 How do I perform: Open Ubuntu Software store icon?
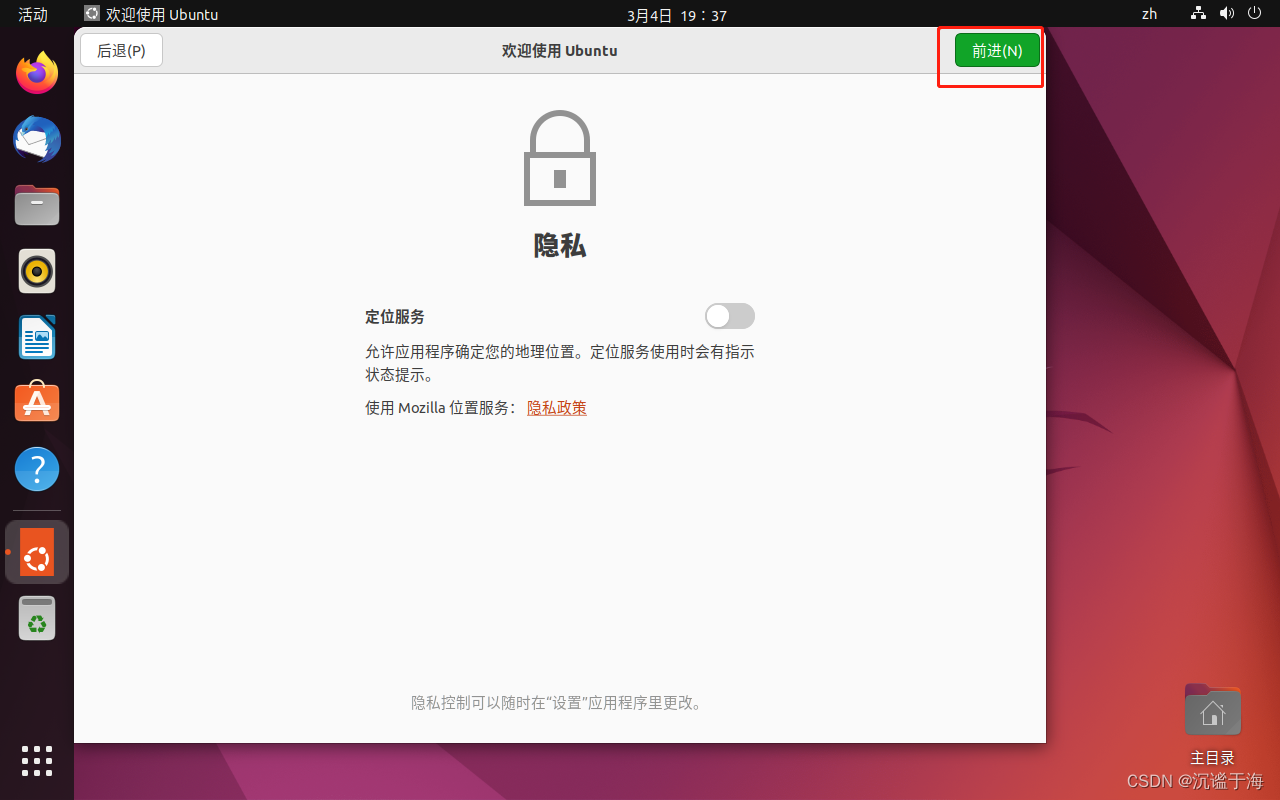(x=37, y=403)
